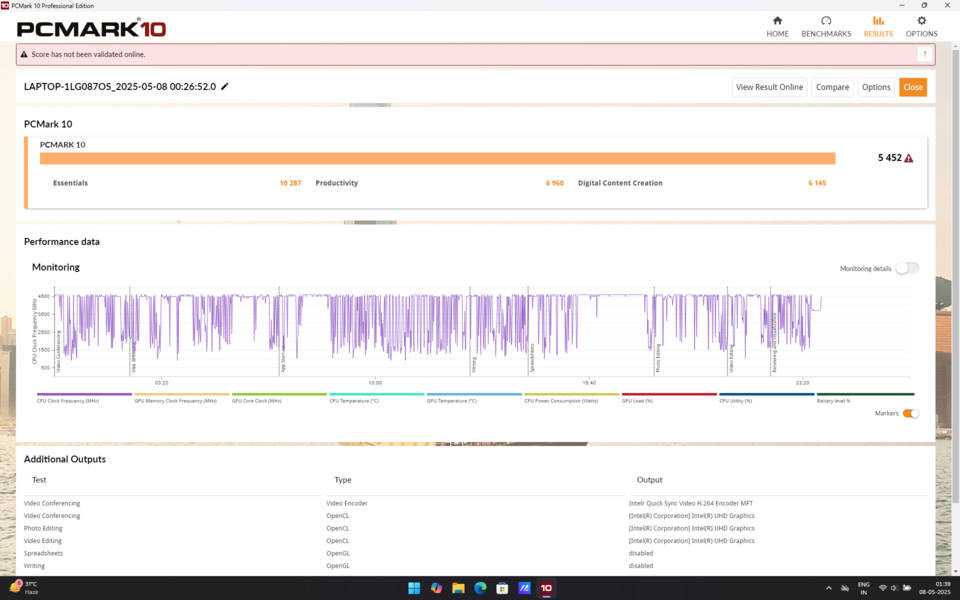Click the PCMark 10 taskbar icon
960x600 pixels.
point(546,588)
